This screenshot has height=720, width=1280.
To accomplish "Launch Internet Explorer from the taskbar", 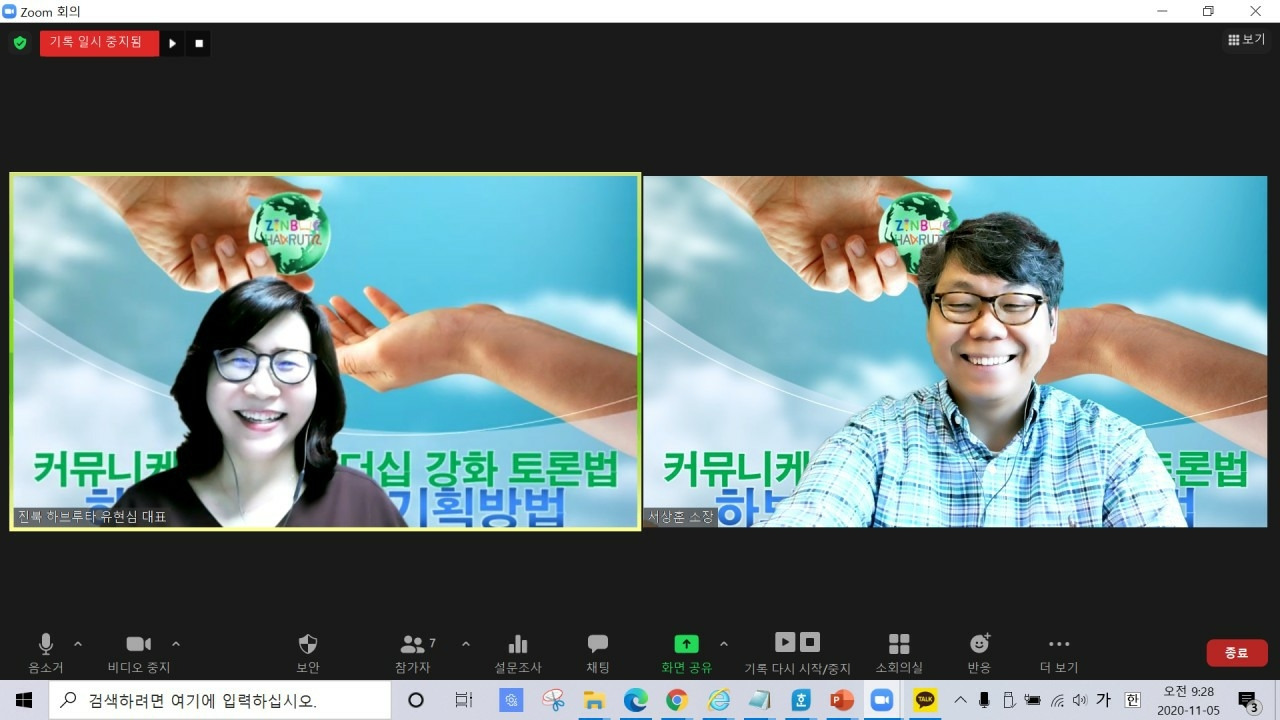I will (718, 700).
